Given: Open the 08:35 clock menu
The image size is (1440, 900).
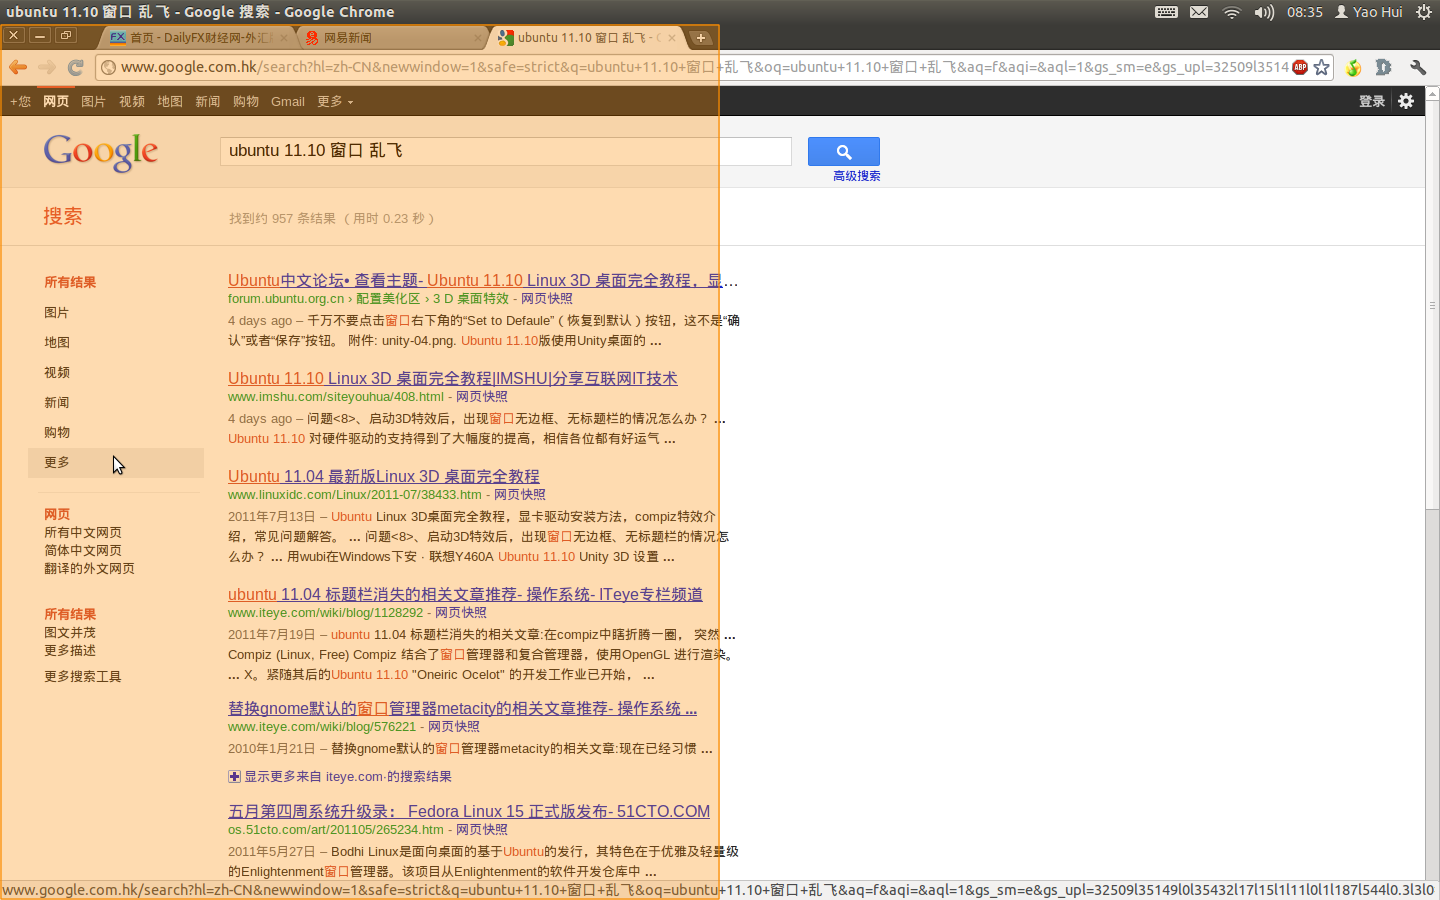Looking at the screenshot, I should point(1305,12).
